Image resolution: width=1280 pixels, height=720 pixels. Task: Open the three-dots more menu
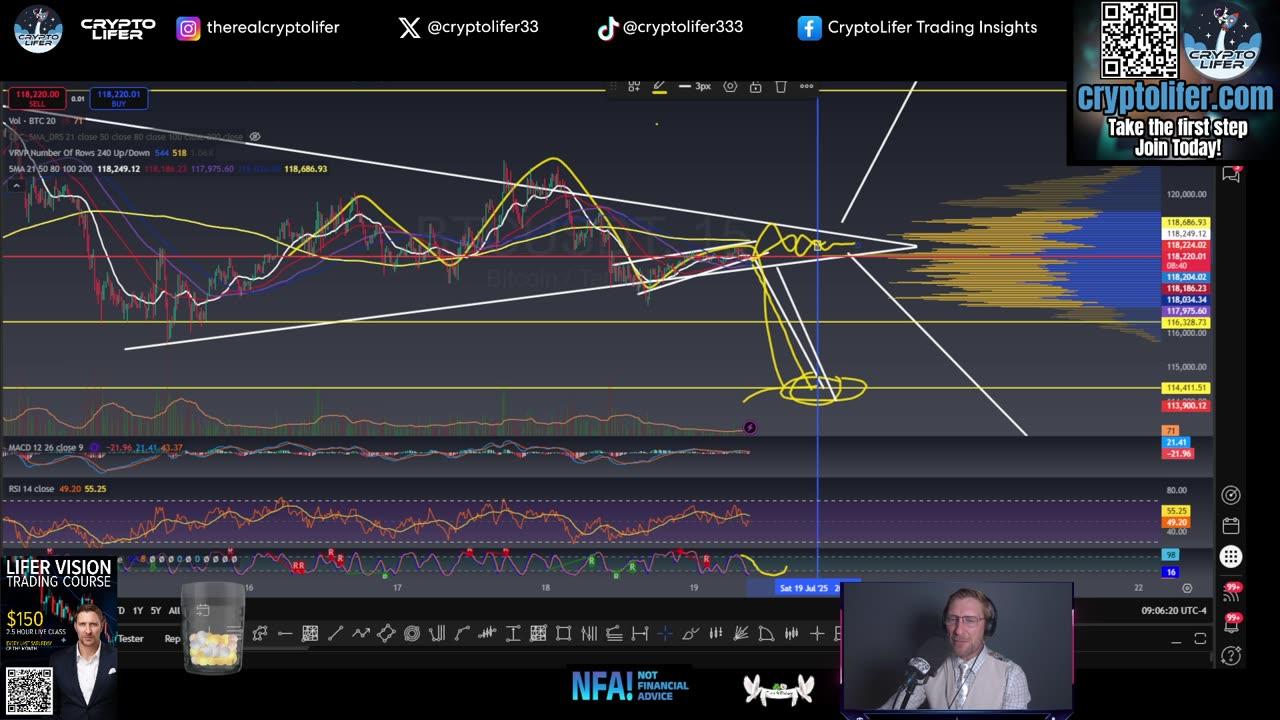pyautogui.click(x=806, y=86)
